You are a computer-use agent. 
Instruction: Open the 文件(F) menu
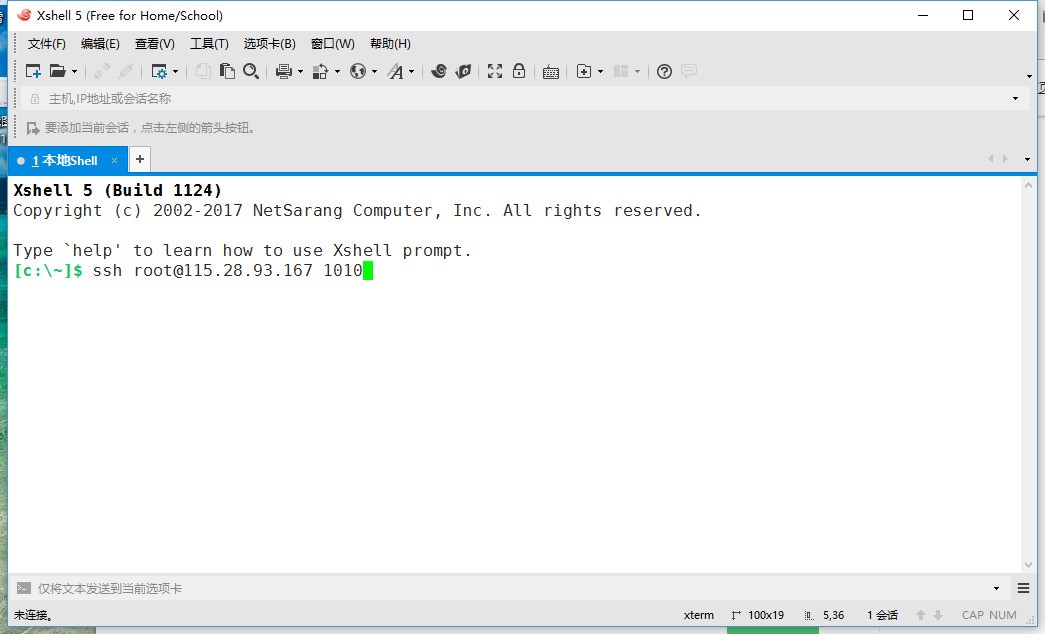(47, 44)
